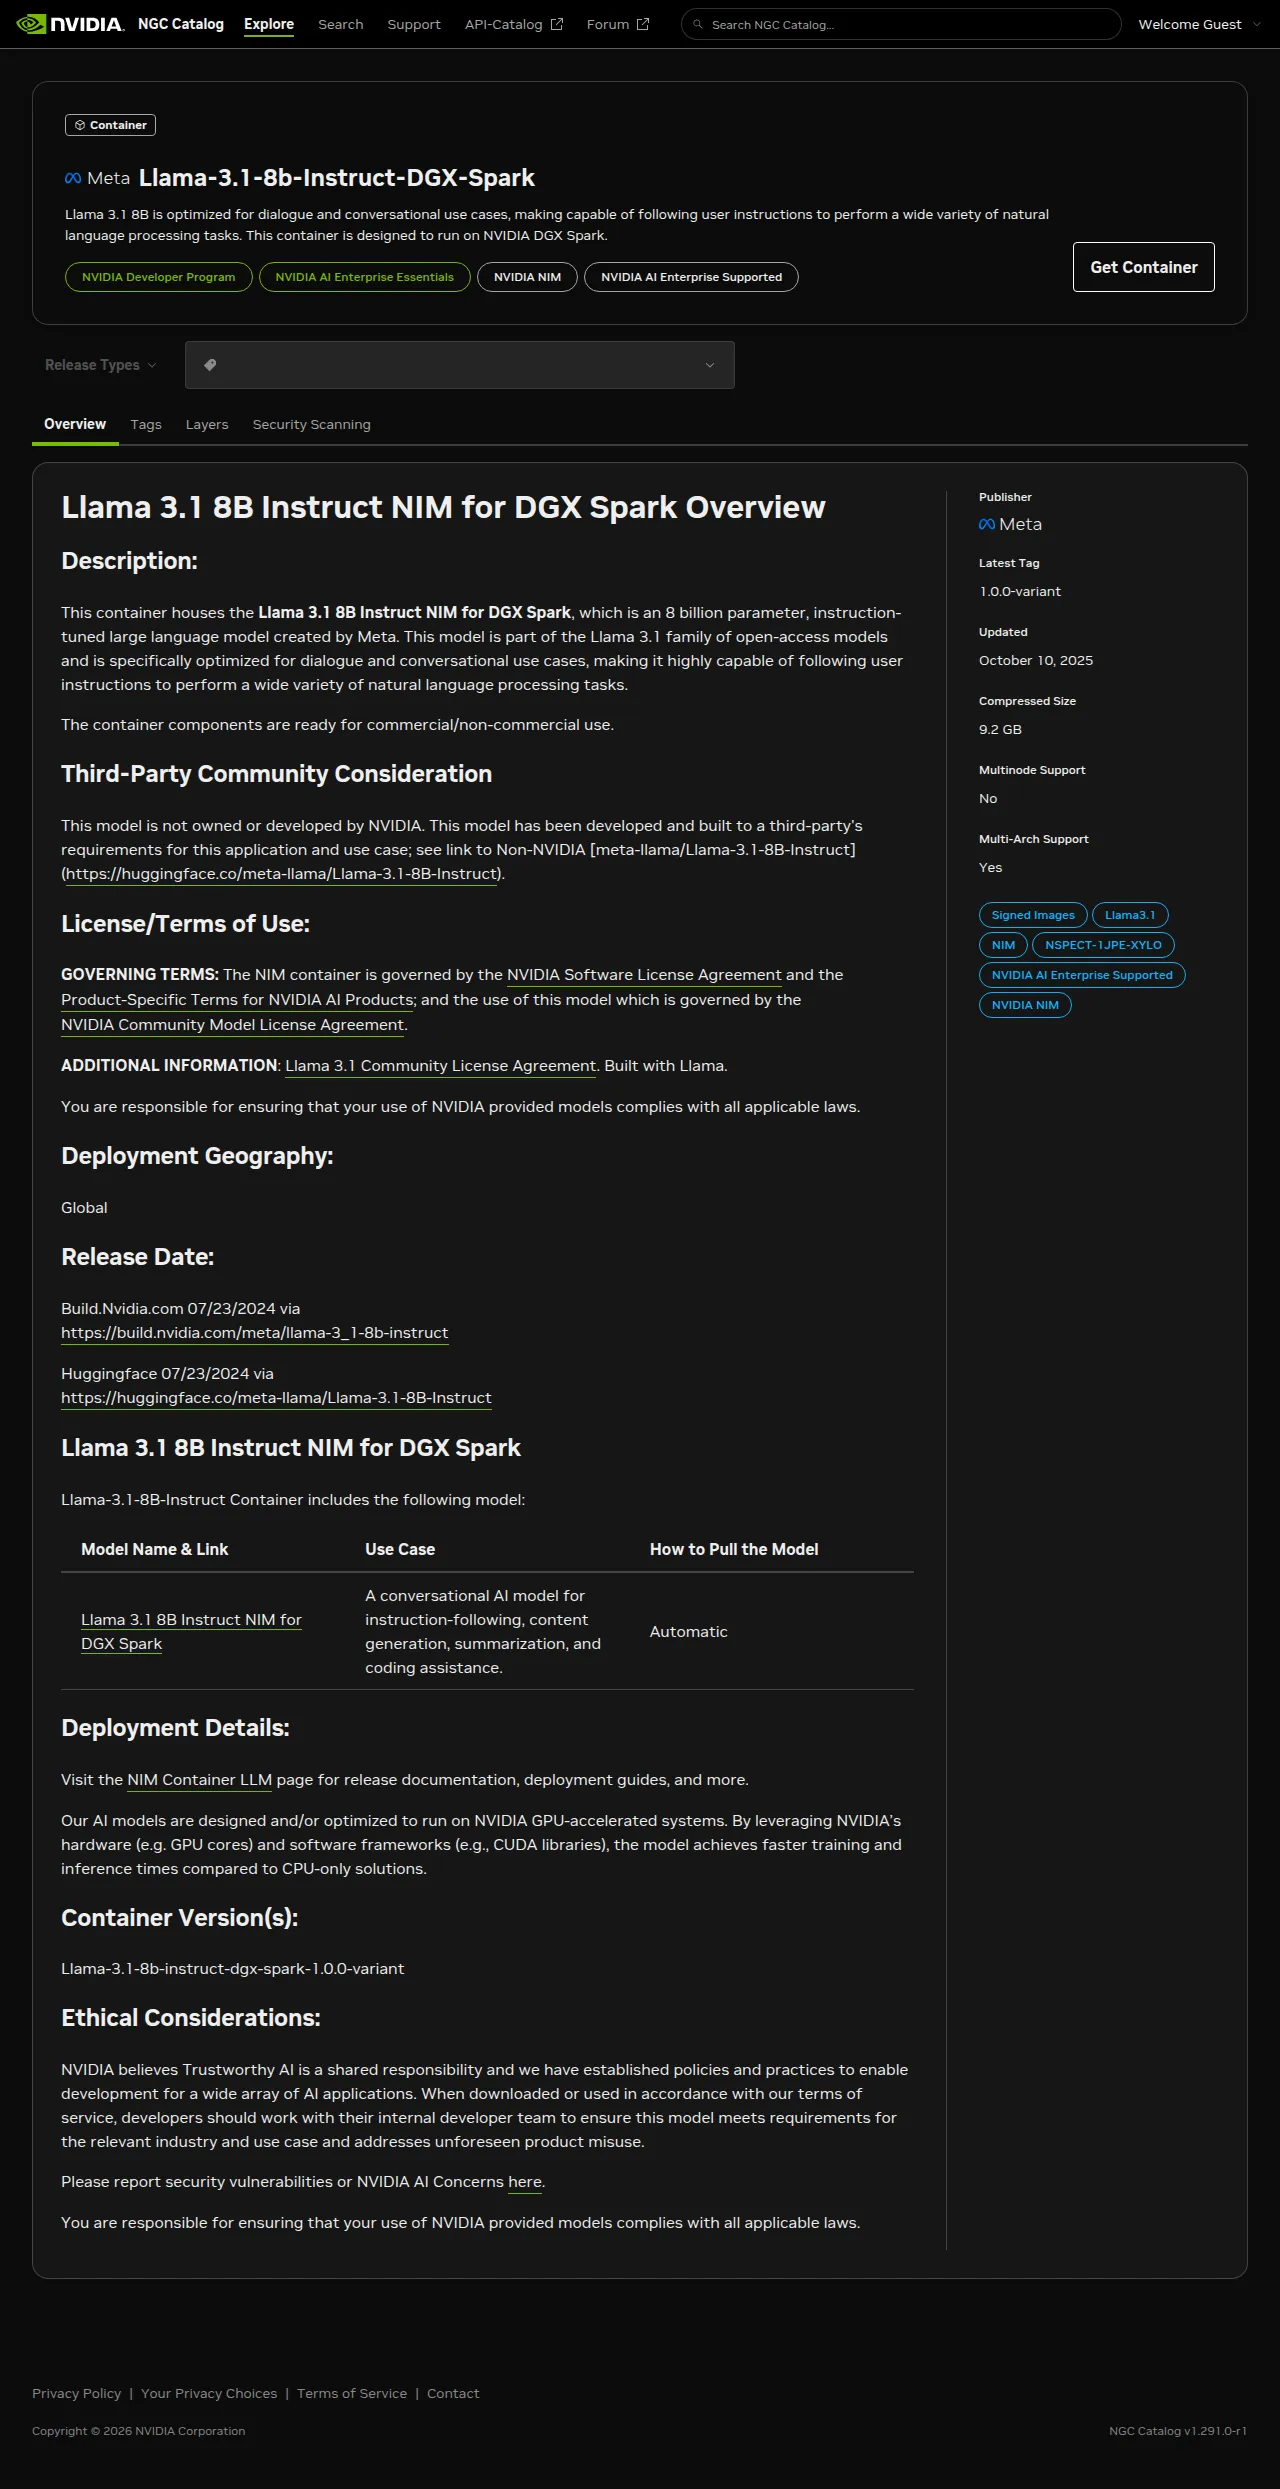The width and height of the screenshot is (1280, 2489).
Task: Click the NVIDIA NIM header badge
Action: point(527,277)
